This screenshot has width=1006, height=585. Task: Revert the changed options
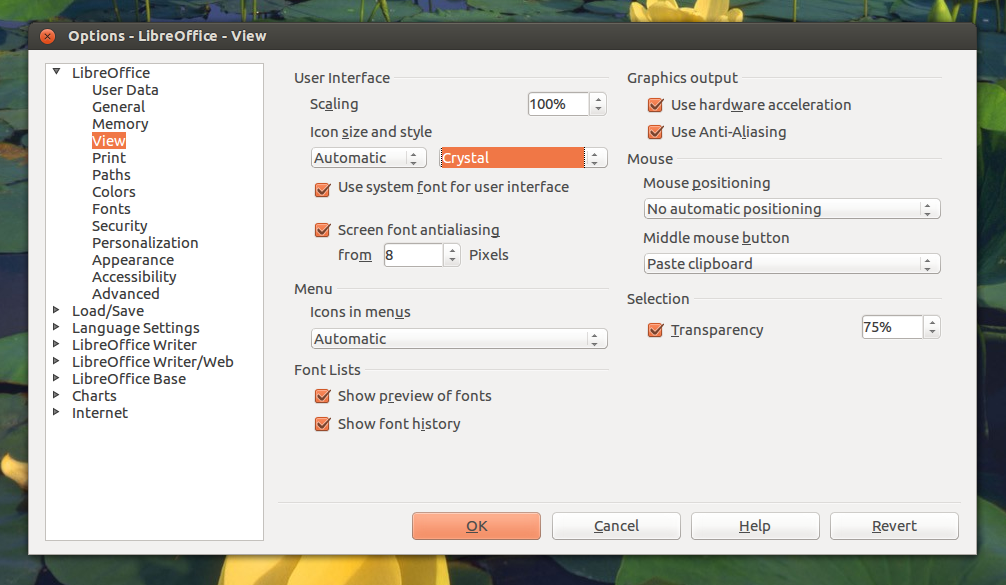coord(893,525)
